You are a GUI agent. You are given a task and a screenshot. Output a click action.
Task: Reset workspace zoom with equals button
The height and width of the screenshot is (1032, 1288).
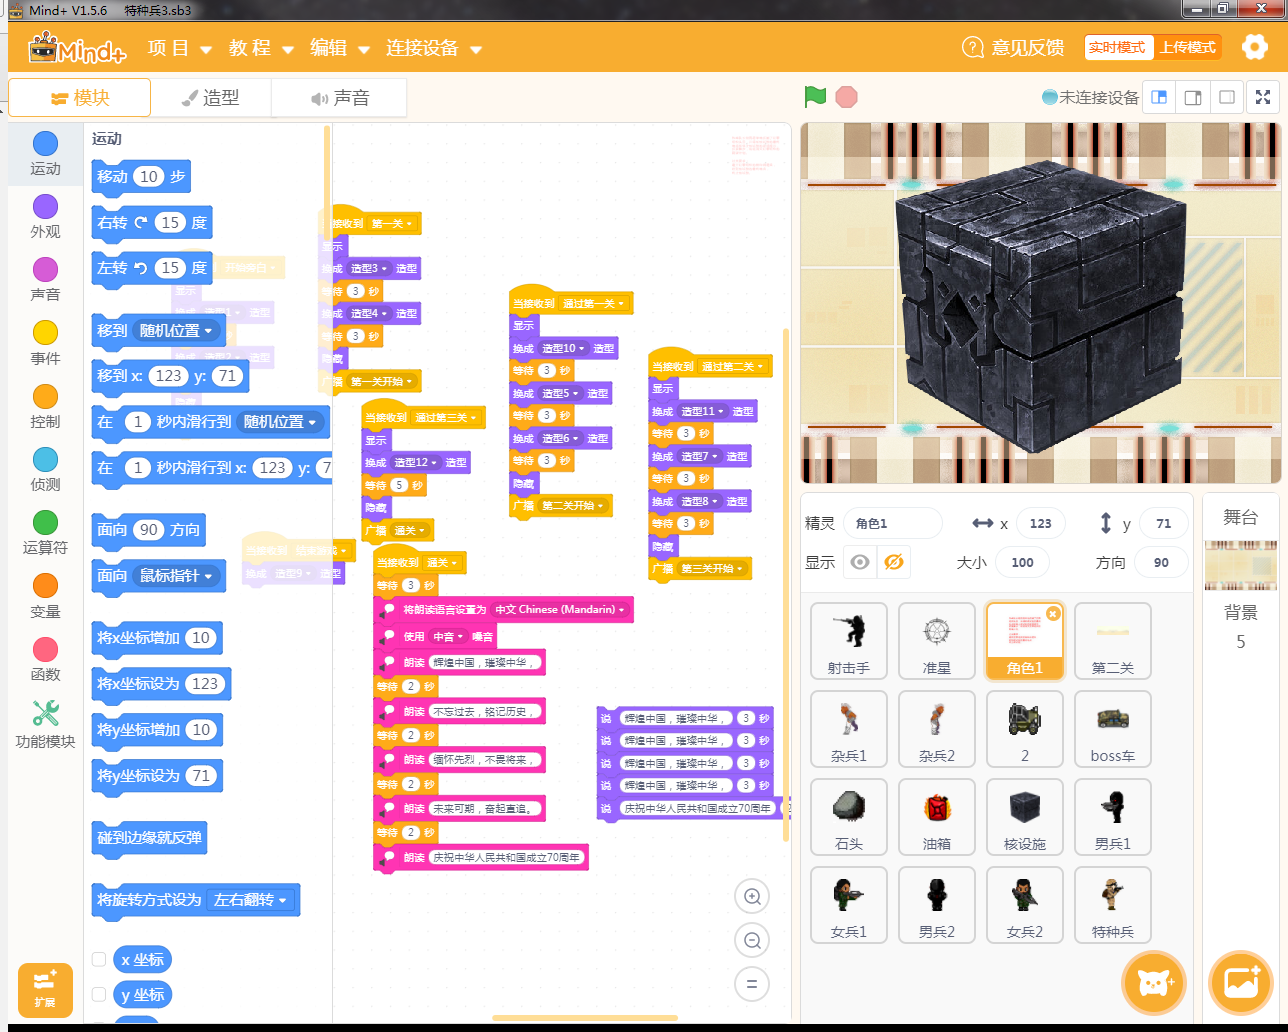[x=752, y=984]
